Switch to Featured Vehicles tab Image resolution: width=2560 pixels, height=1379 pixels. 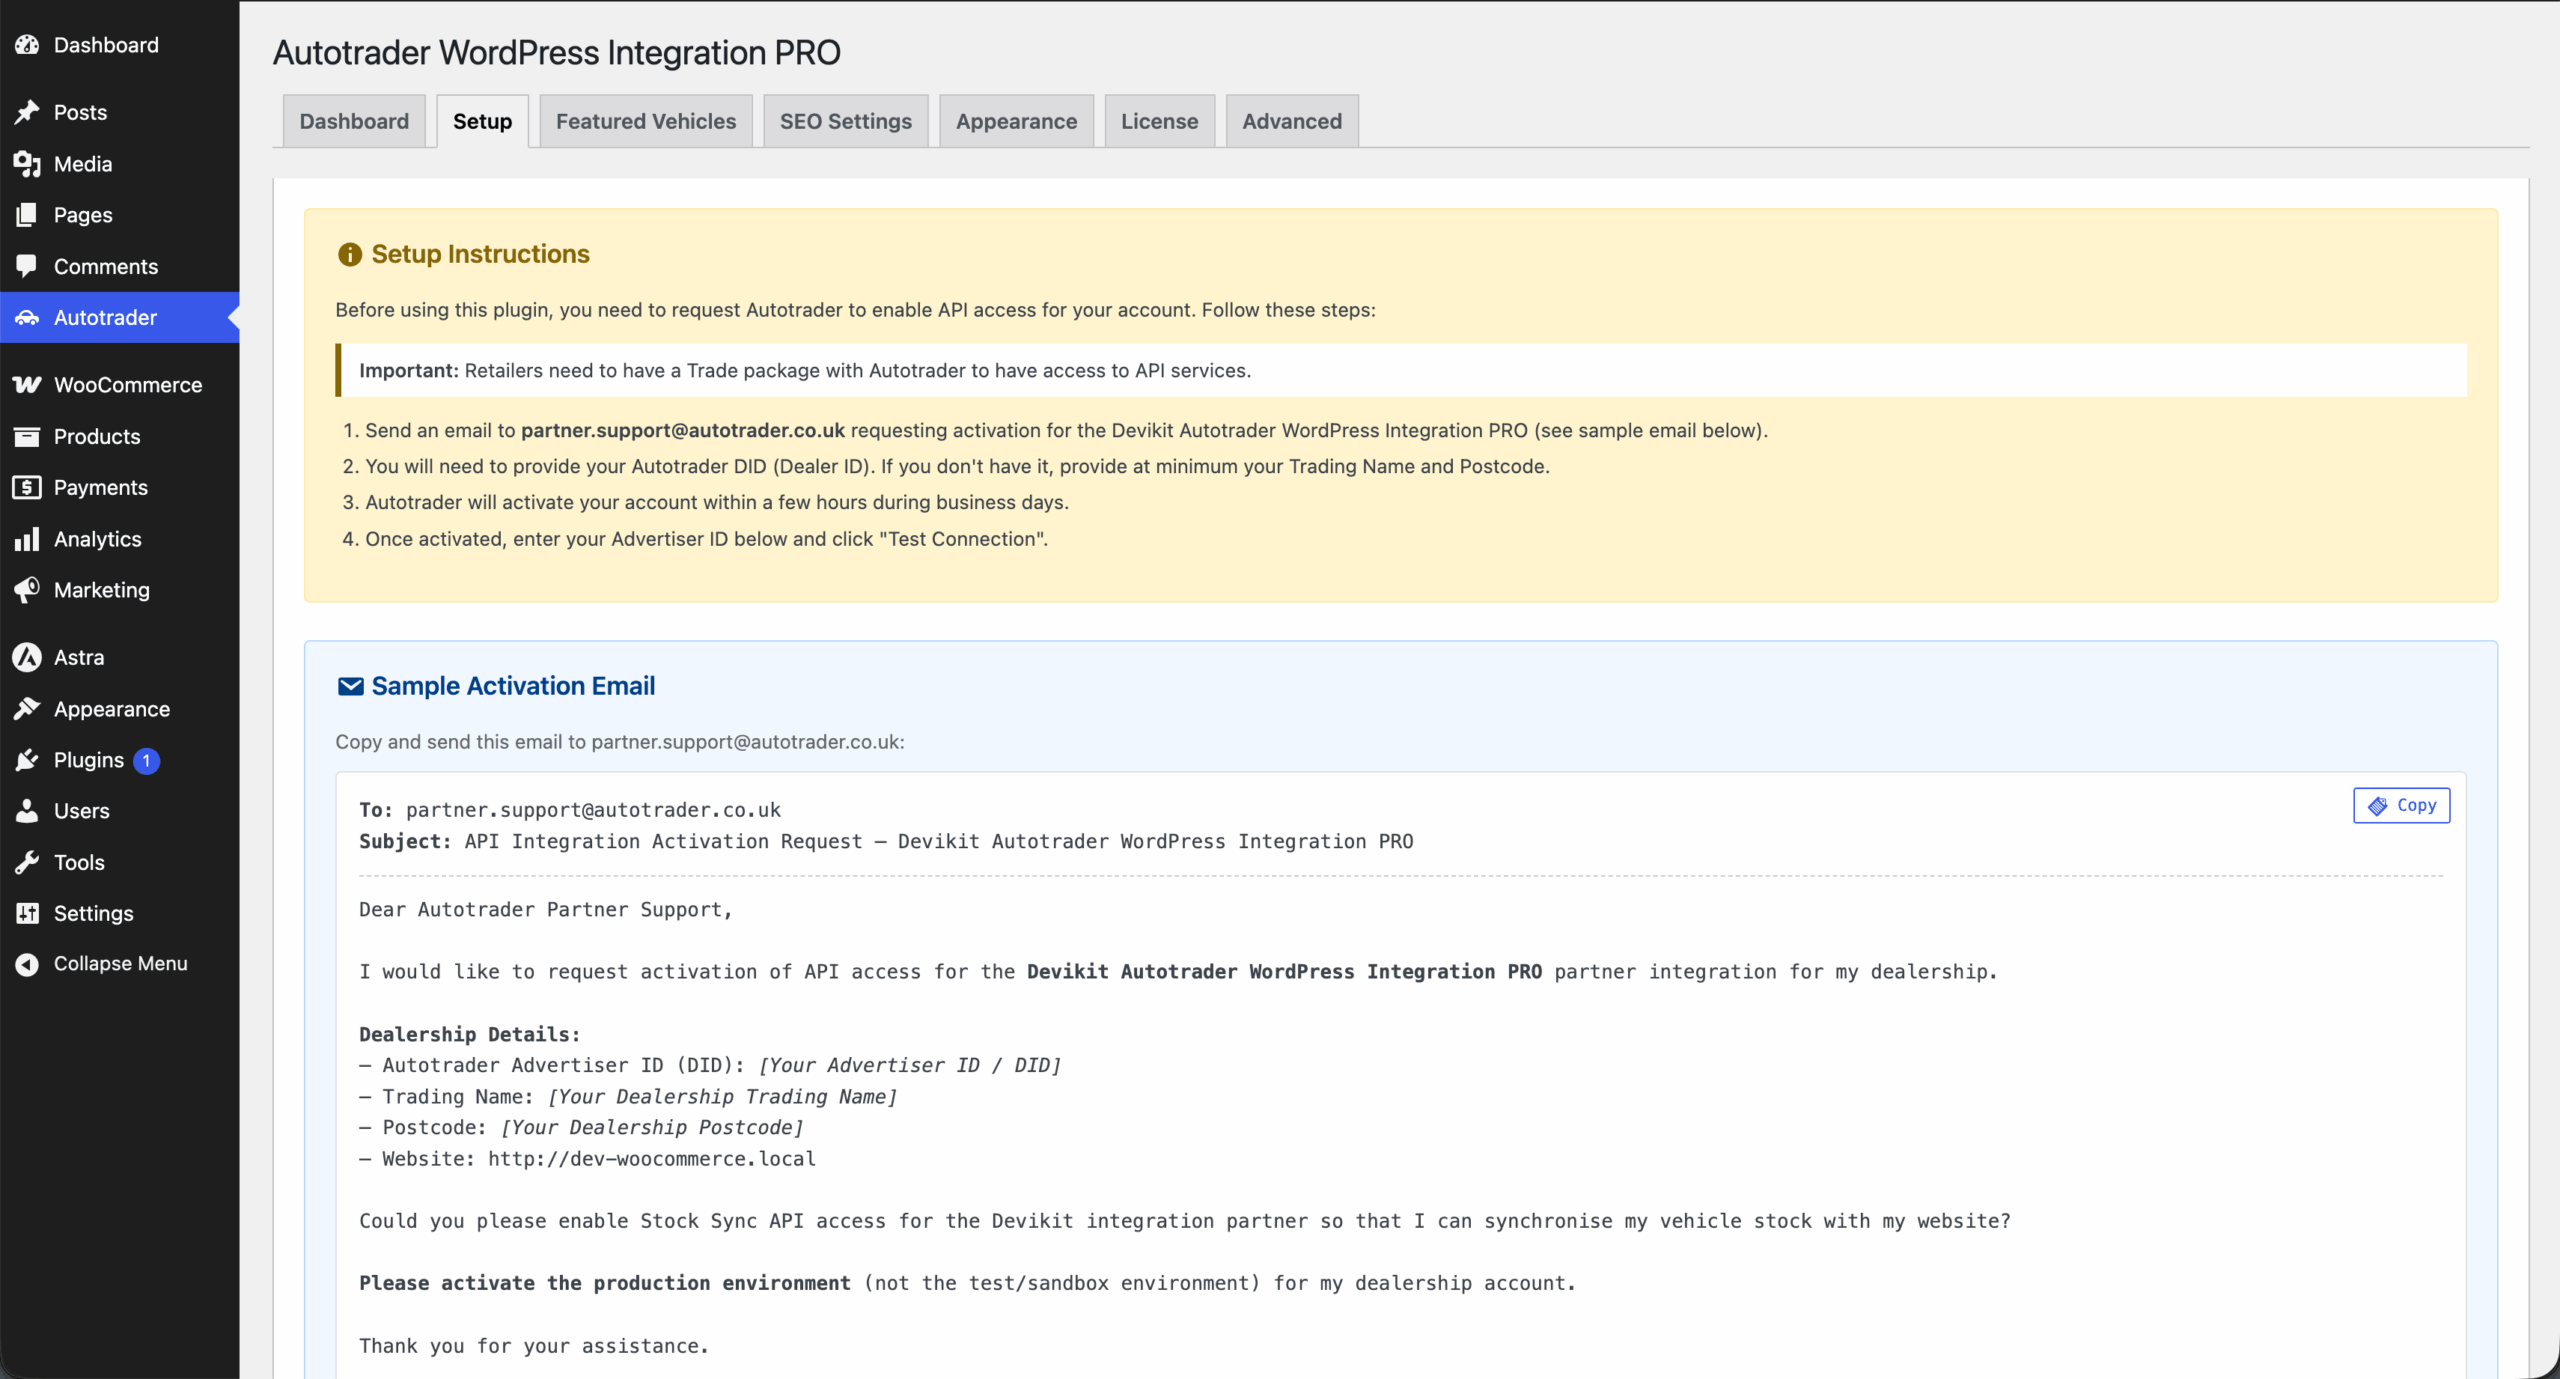pos(646,121)
